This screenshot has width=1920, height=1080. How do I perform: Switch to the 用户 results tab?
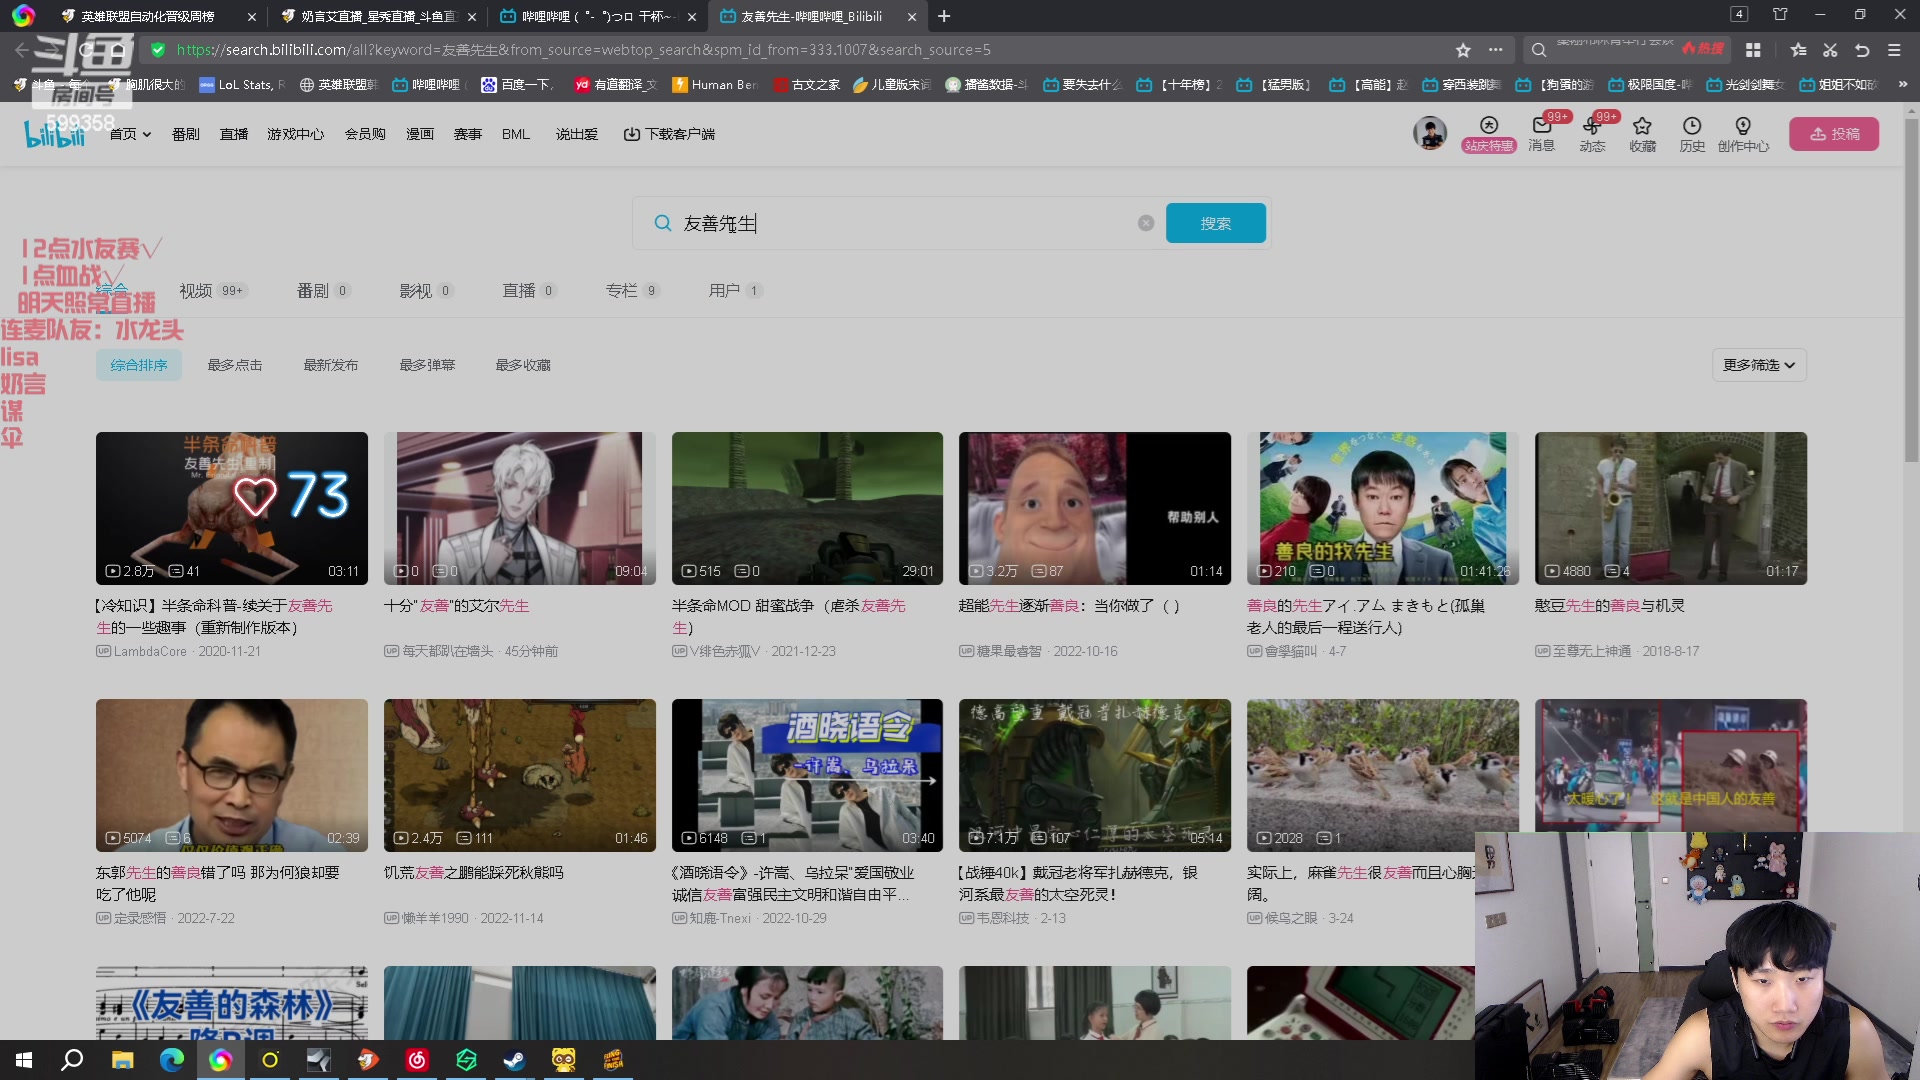click(x=734, y=290)
